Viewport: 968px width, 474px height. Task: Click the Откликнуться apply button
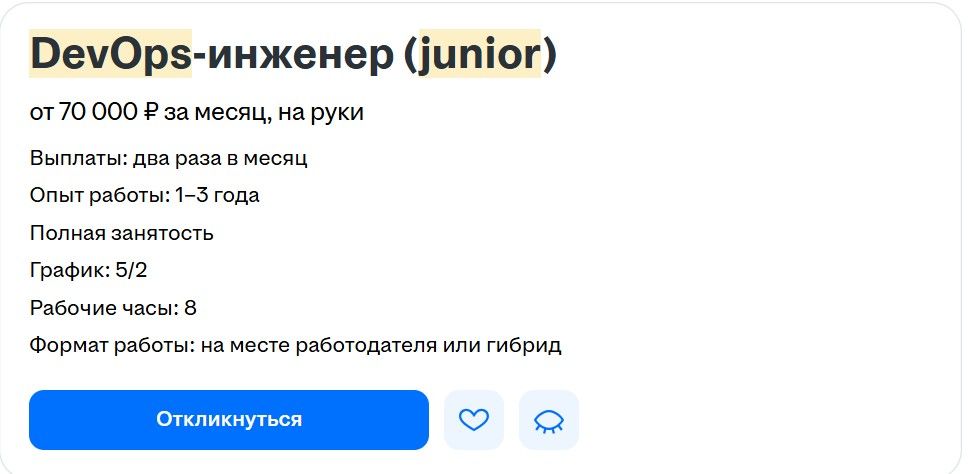pyautogui.click(x=228, y=420)
